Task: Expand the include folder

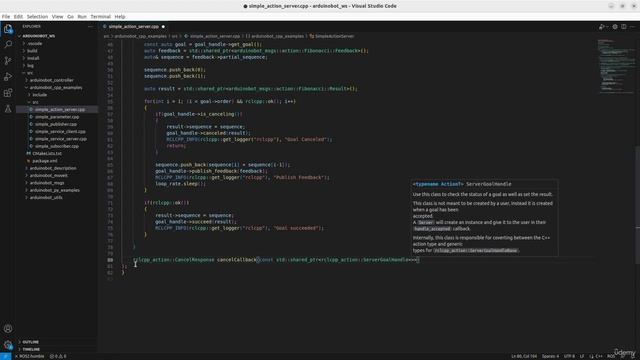Action: click(57, 95)
